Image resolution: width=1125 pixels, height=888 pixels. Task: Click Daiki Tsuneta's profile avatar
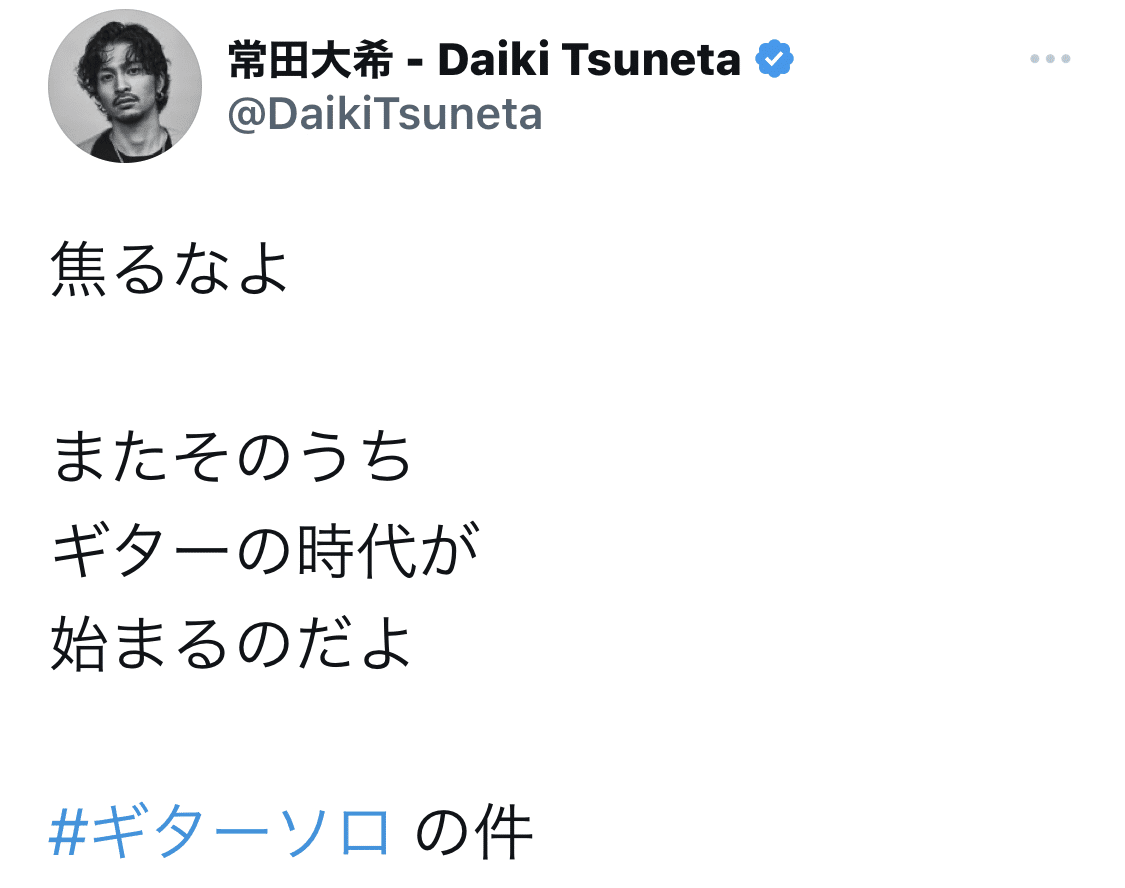[127, 87]
